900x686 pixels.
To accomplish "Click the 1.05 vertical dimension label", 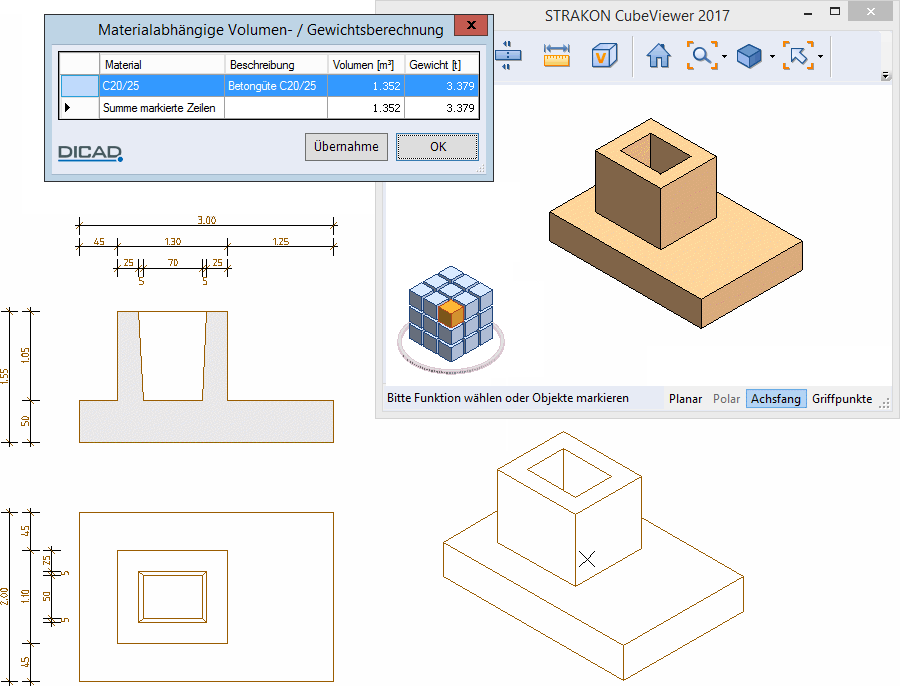I will 25,356.
